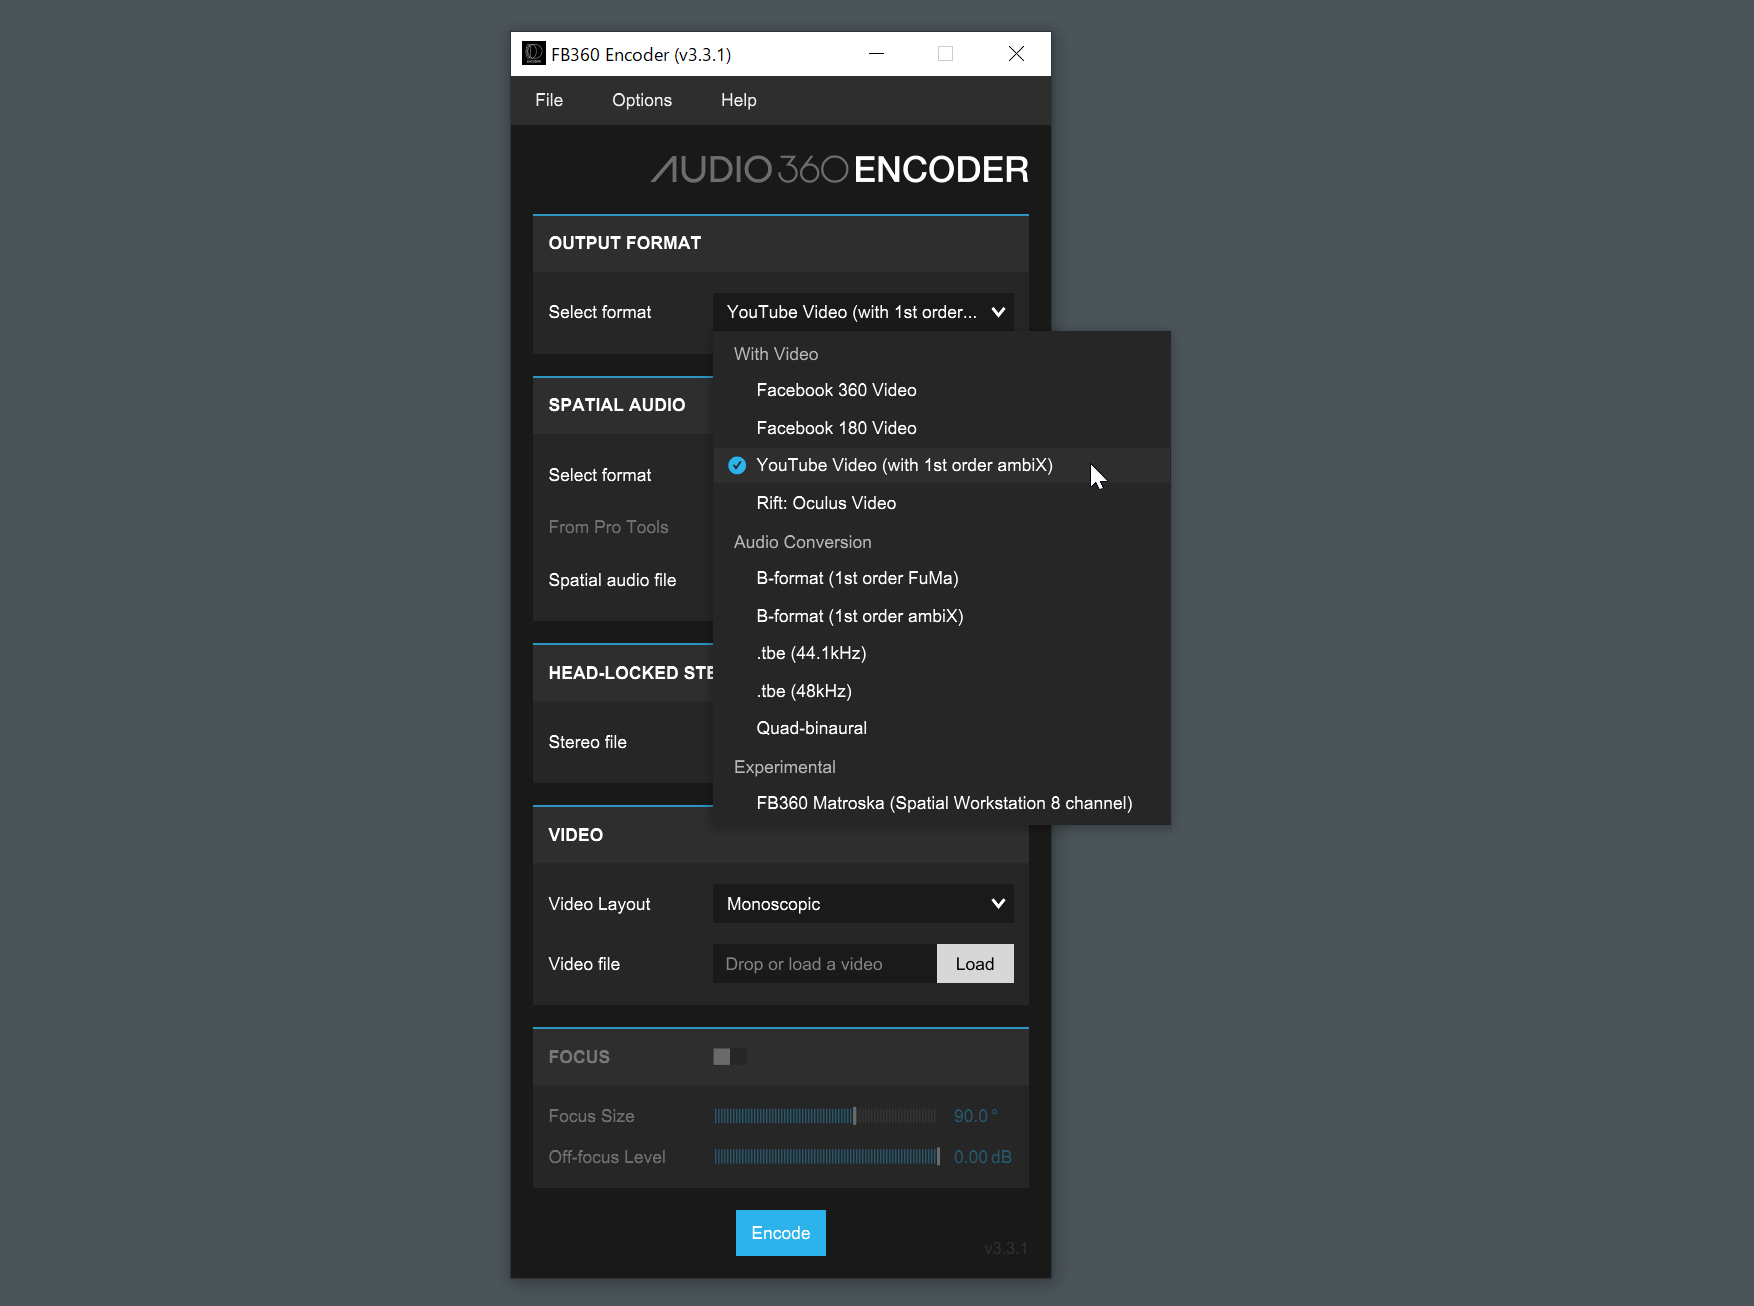Close the FB360 Encoder window

click(1016, 53)
